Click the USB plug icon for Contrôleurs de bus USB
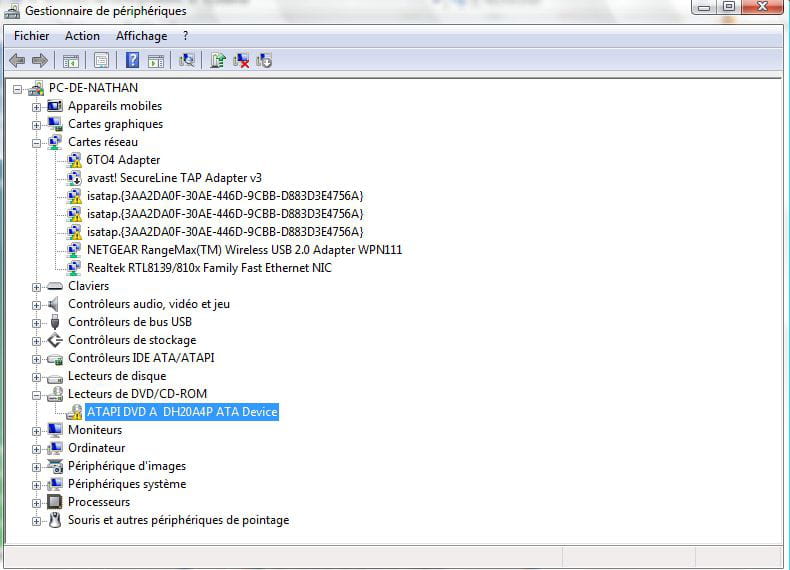 pyautogui.click(x=55, y=322)
